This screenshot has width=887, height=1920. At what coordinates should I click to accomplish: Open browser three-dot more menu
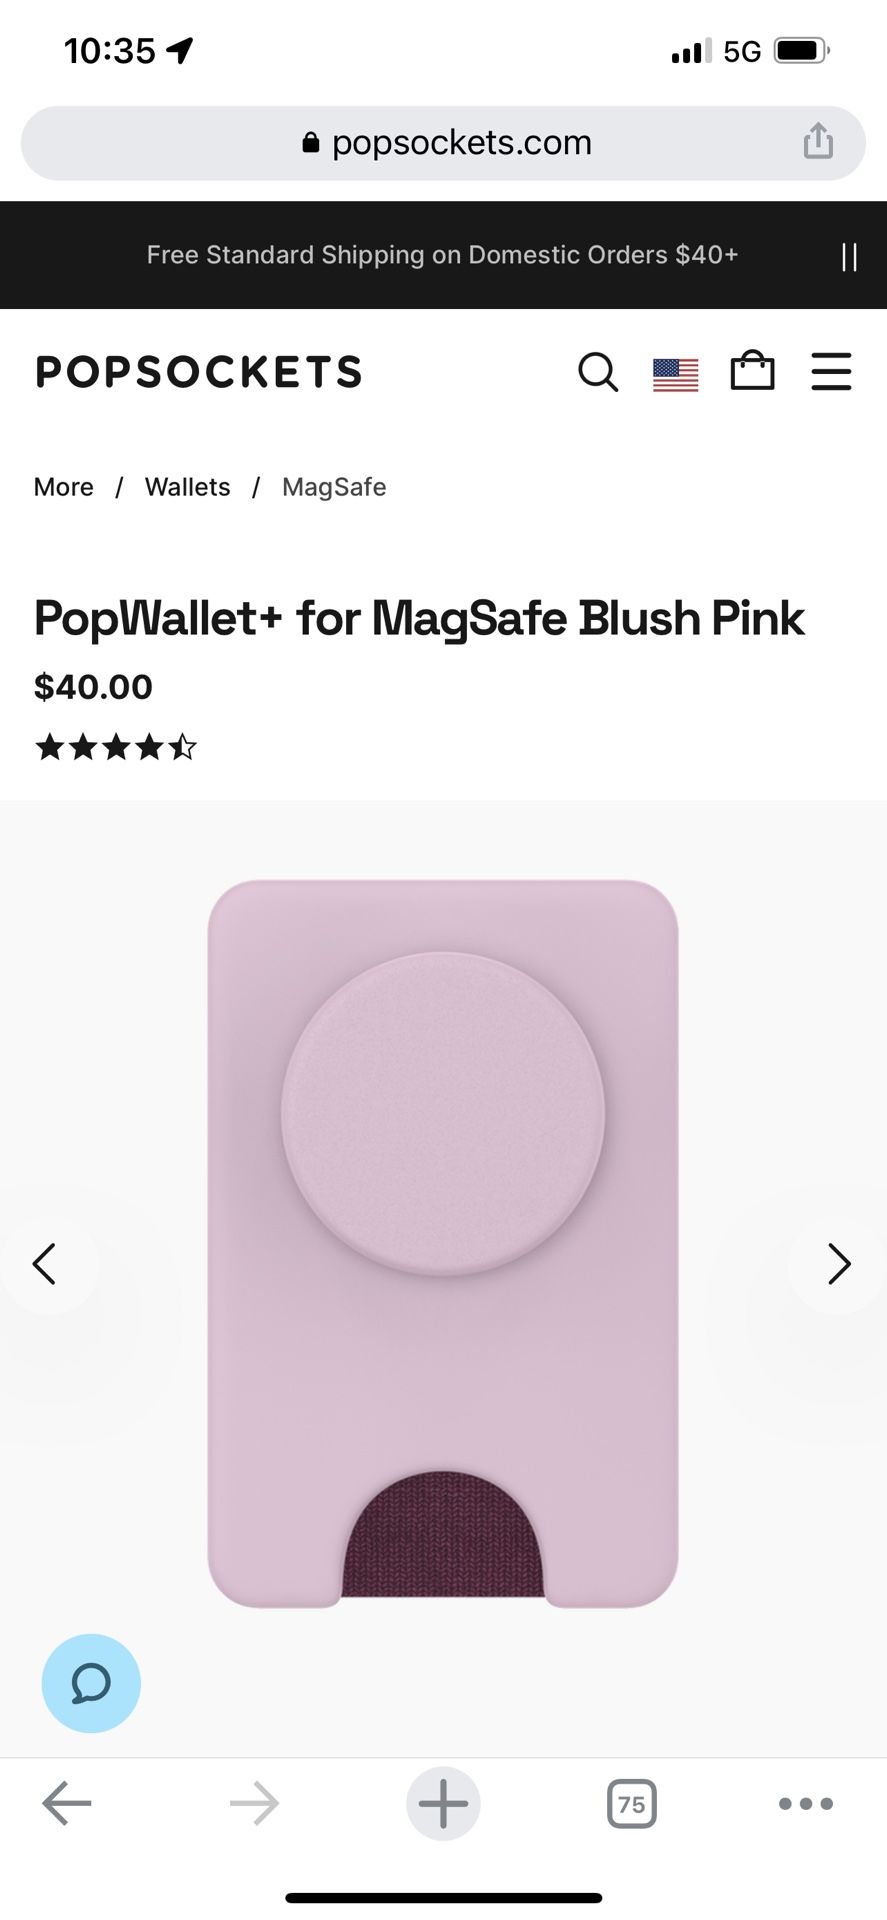coord(805,1804)
